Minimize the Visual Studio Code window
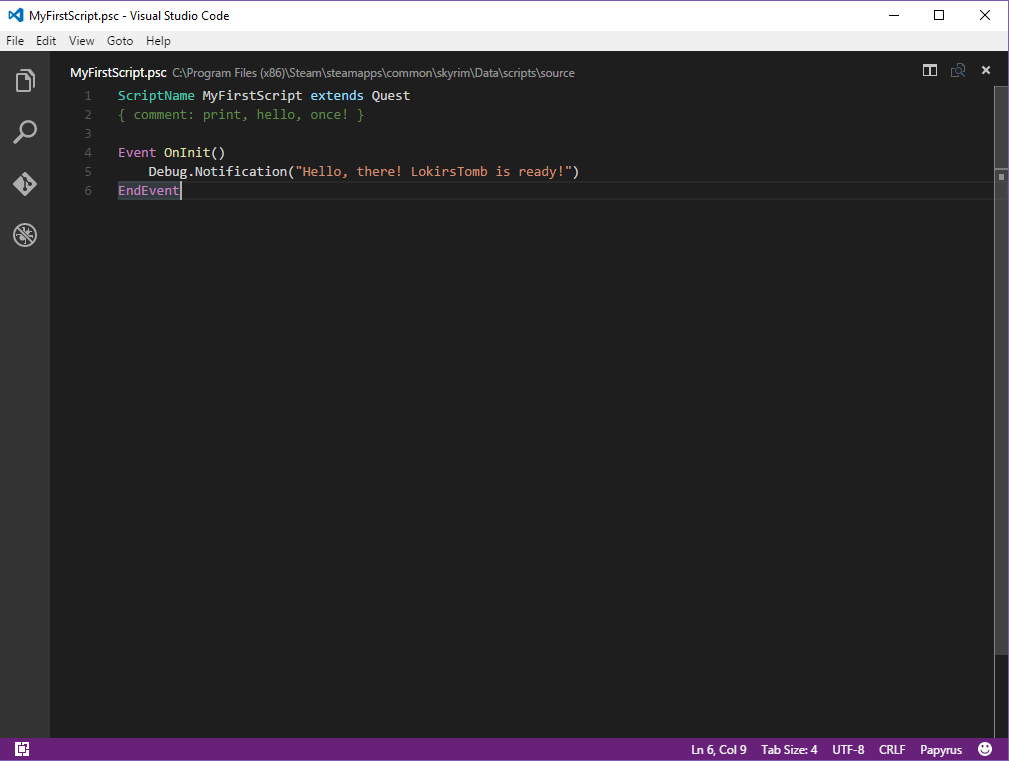The height and width of the screenshot is (761, 1009). coord(894,15)
